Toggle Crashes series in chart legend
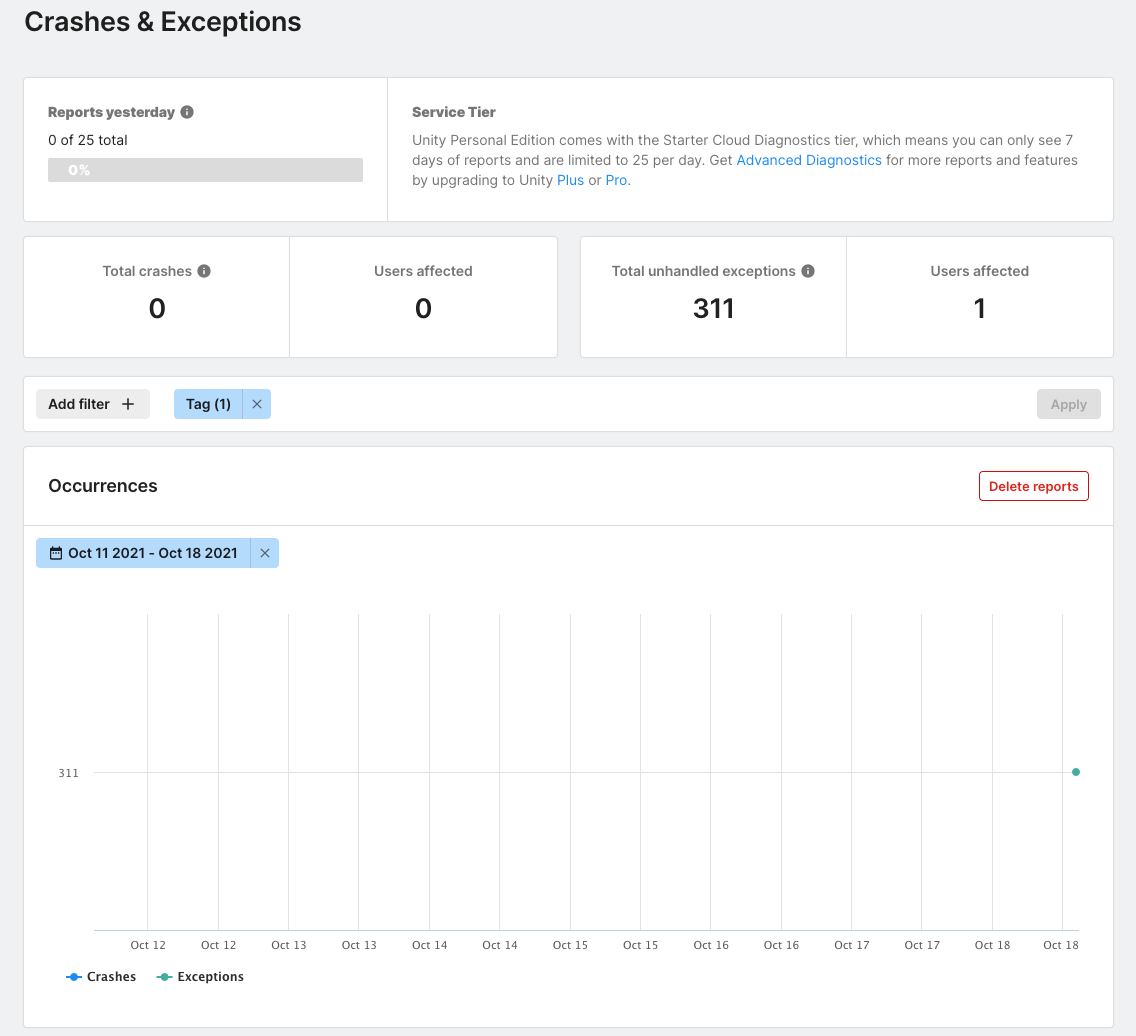The image size is (1136, 1036). pos(101,977)
